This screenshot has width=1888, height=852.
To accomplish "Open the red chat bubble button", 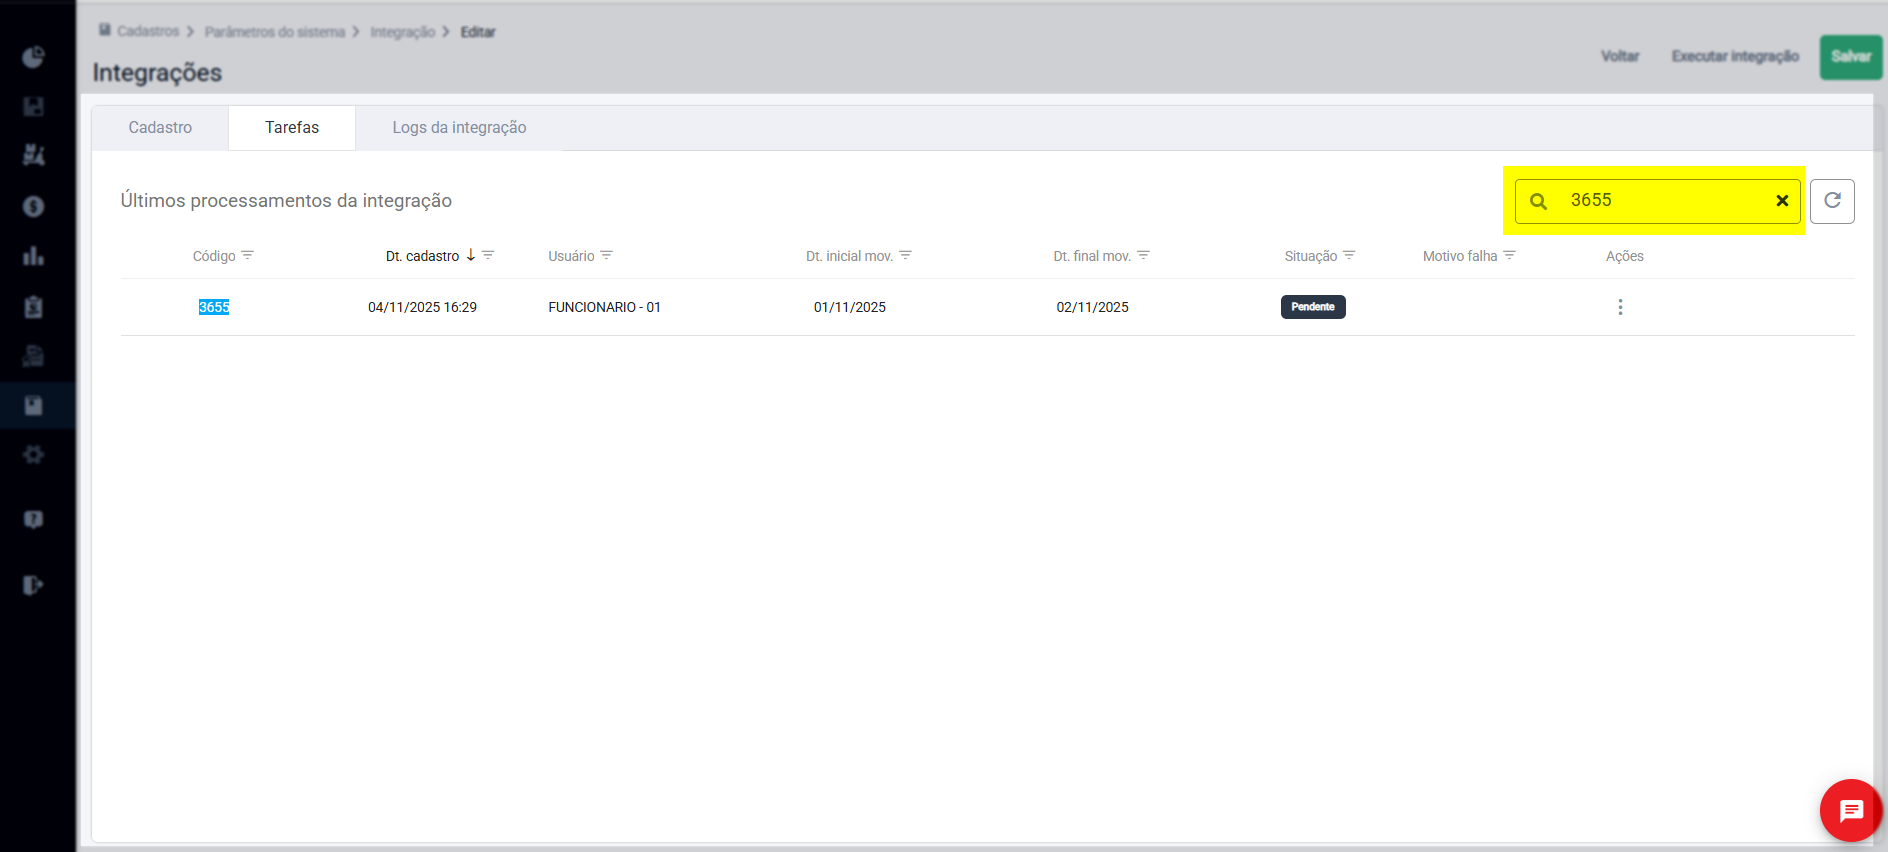I will pos(1851,810).
